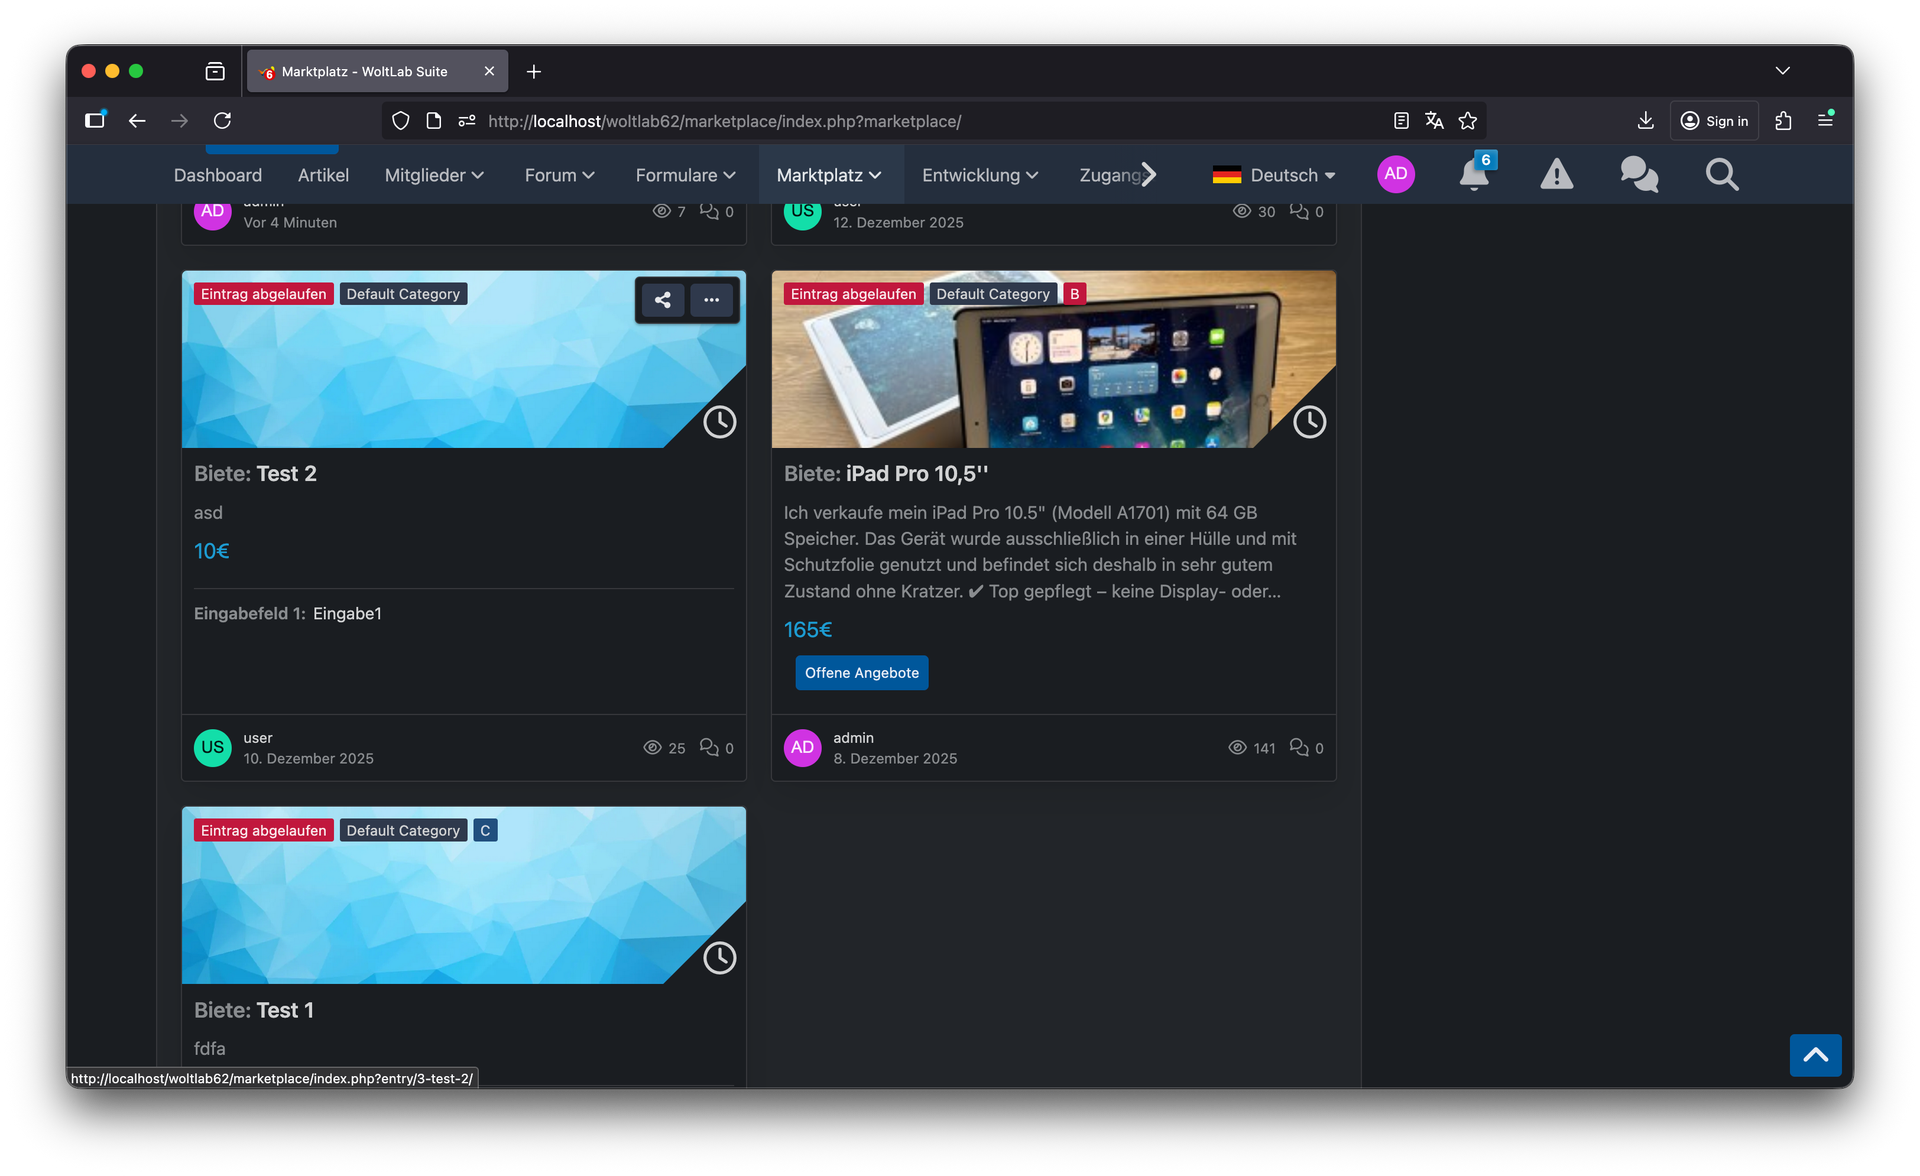1920x1176 pixels.
Task: Open the Artikel menu item
Action: pyautogui.click(x=323, y=175)
